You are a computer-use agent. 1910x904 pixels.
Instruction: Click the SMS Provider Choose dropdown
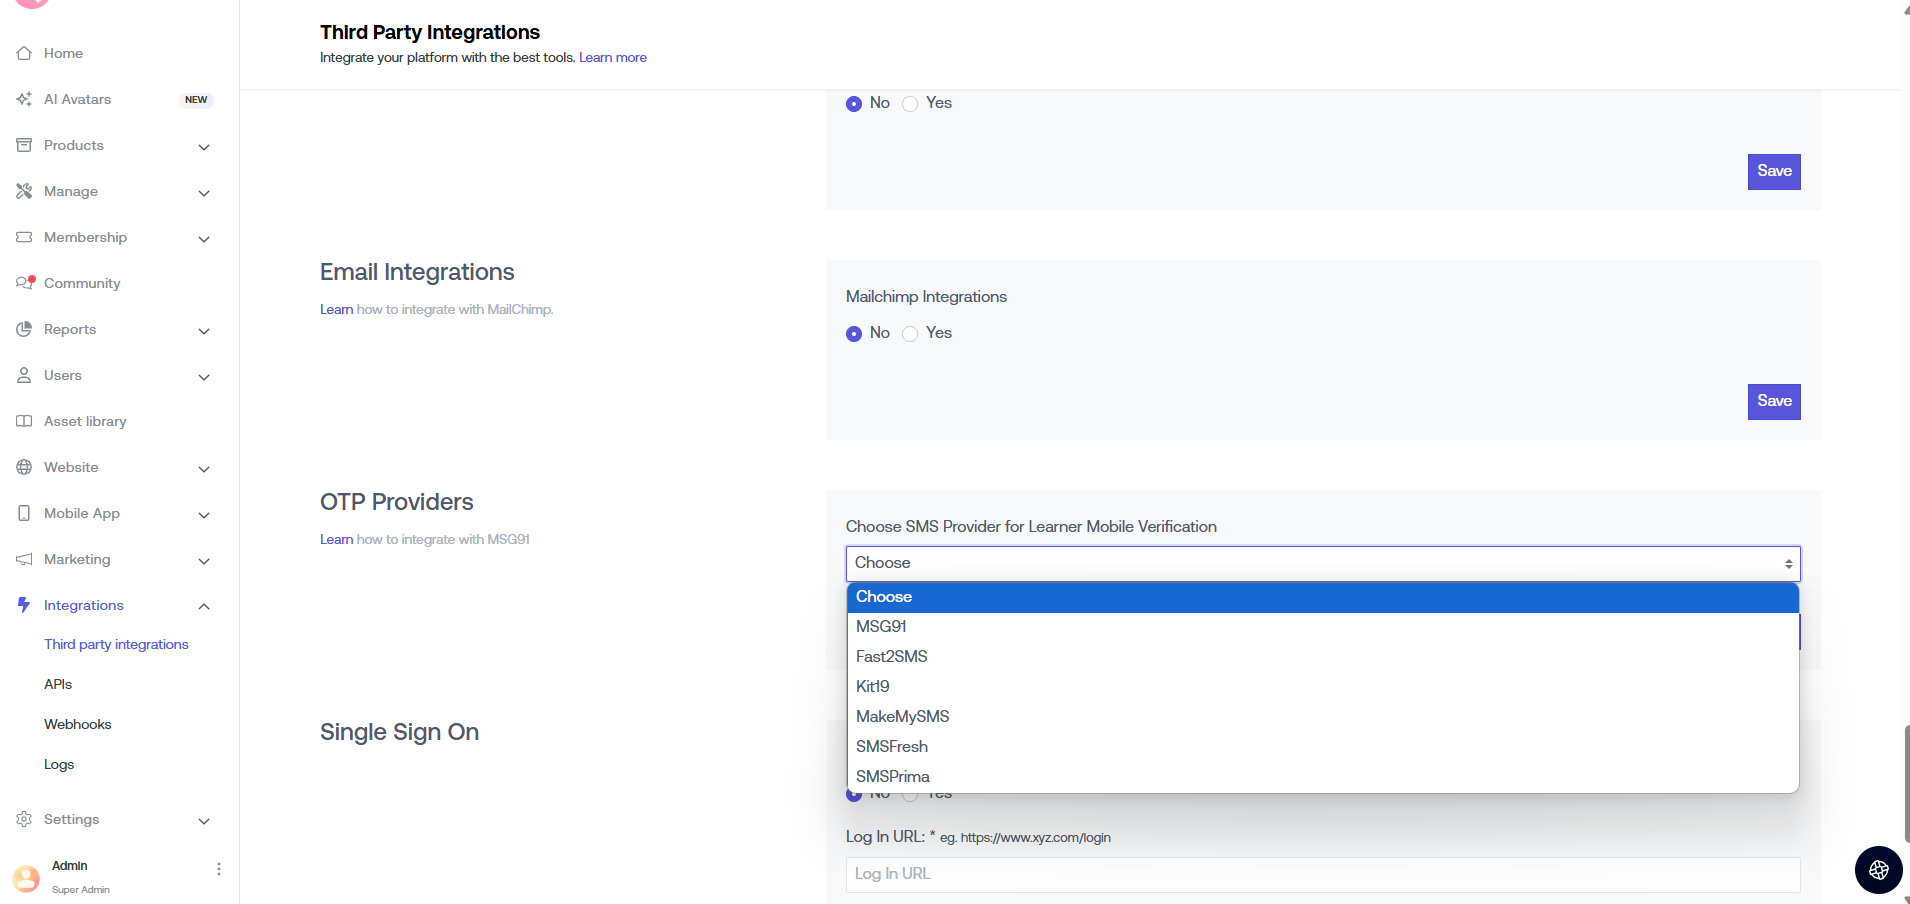point(1322,564)
